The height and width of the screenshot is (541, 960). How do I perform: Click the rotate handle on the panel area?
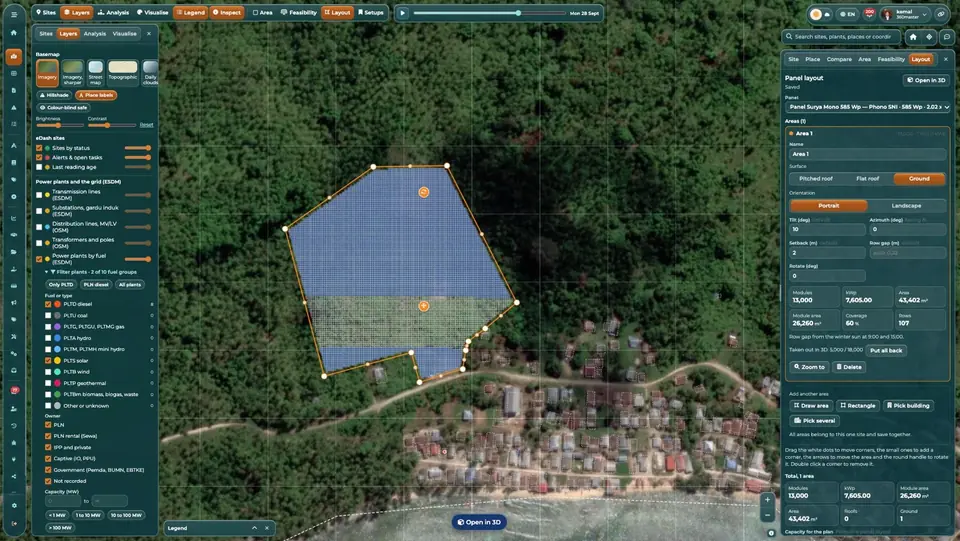pyautogui.click(x=424, y=192)
